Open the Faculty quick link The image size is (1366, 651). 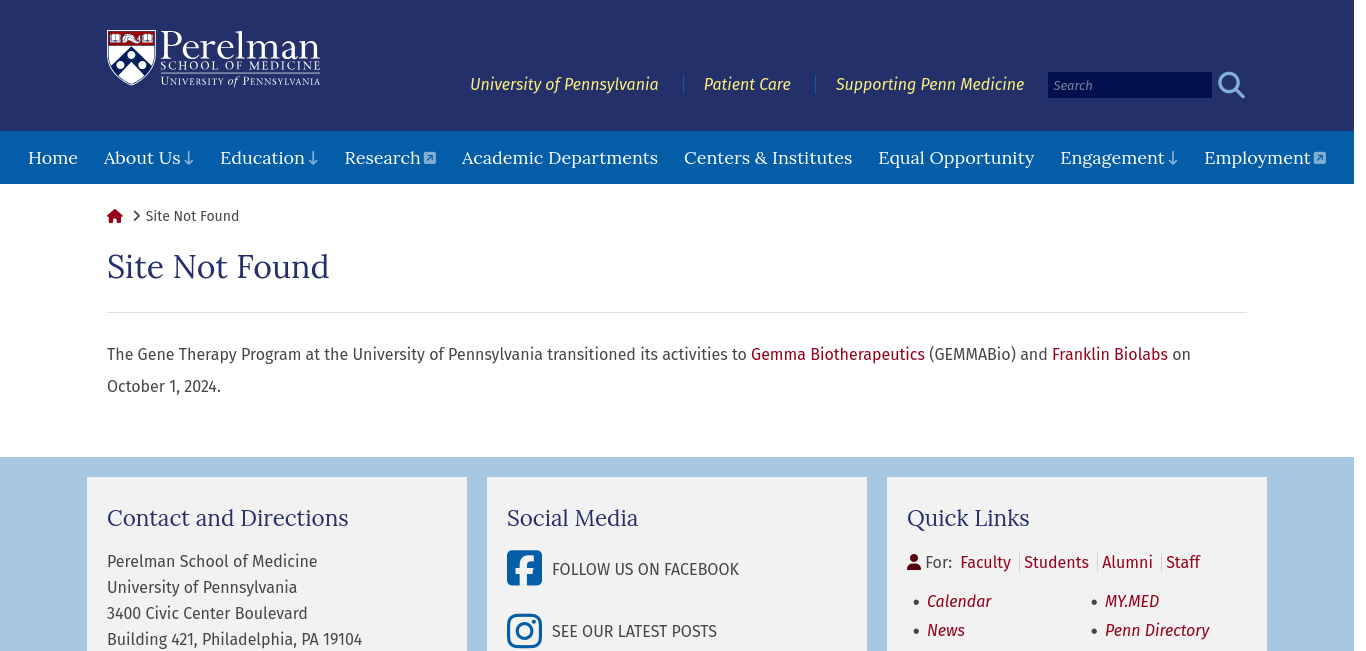(x=985, y=562)
